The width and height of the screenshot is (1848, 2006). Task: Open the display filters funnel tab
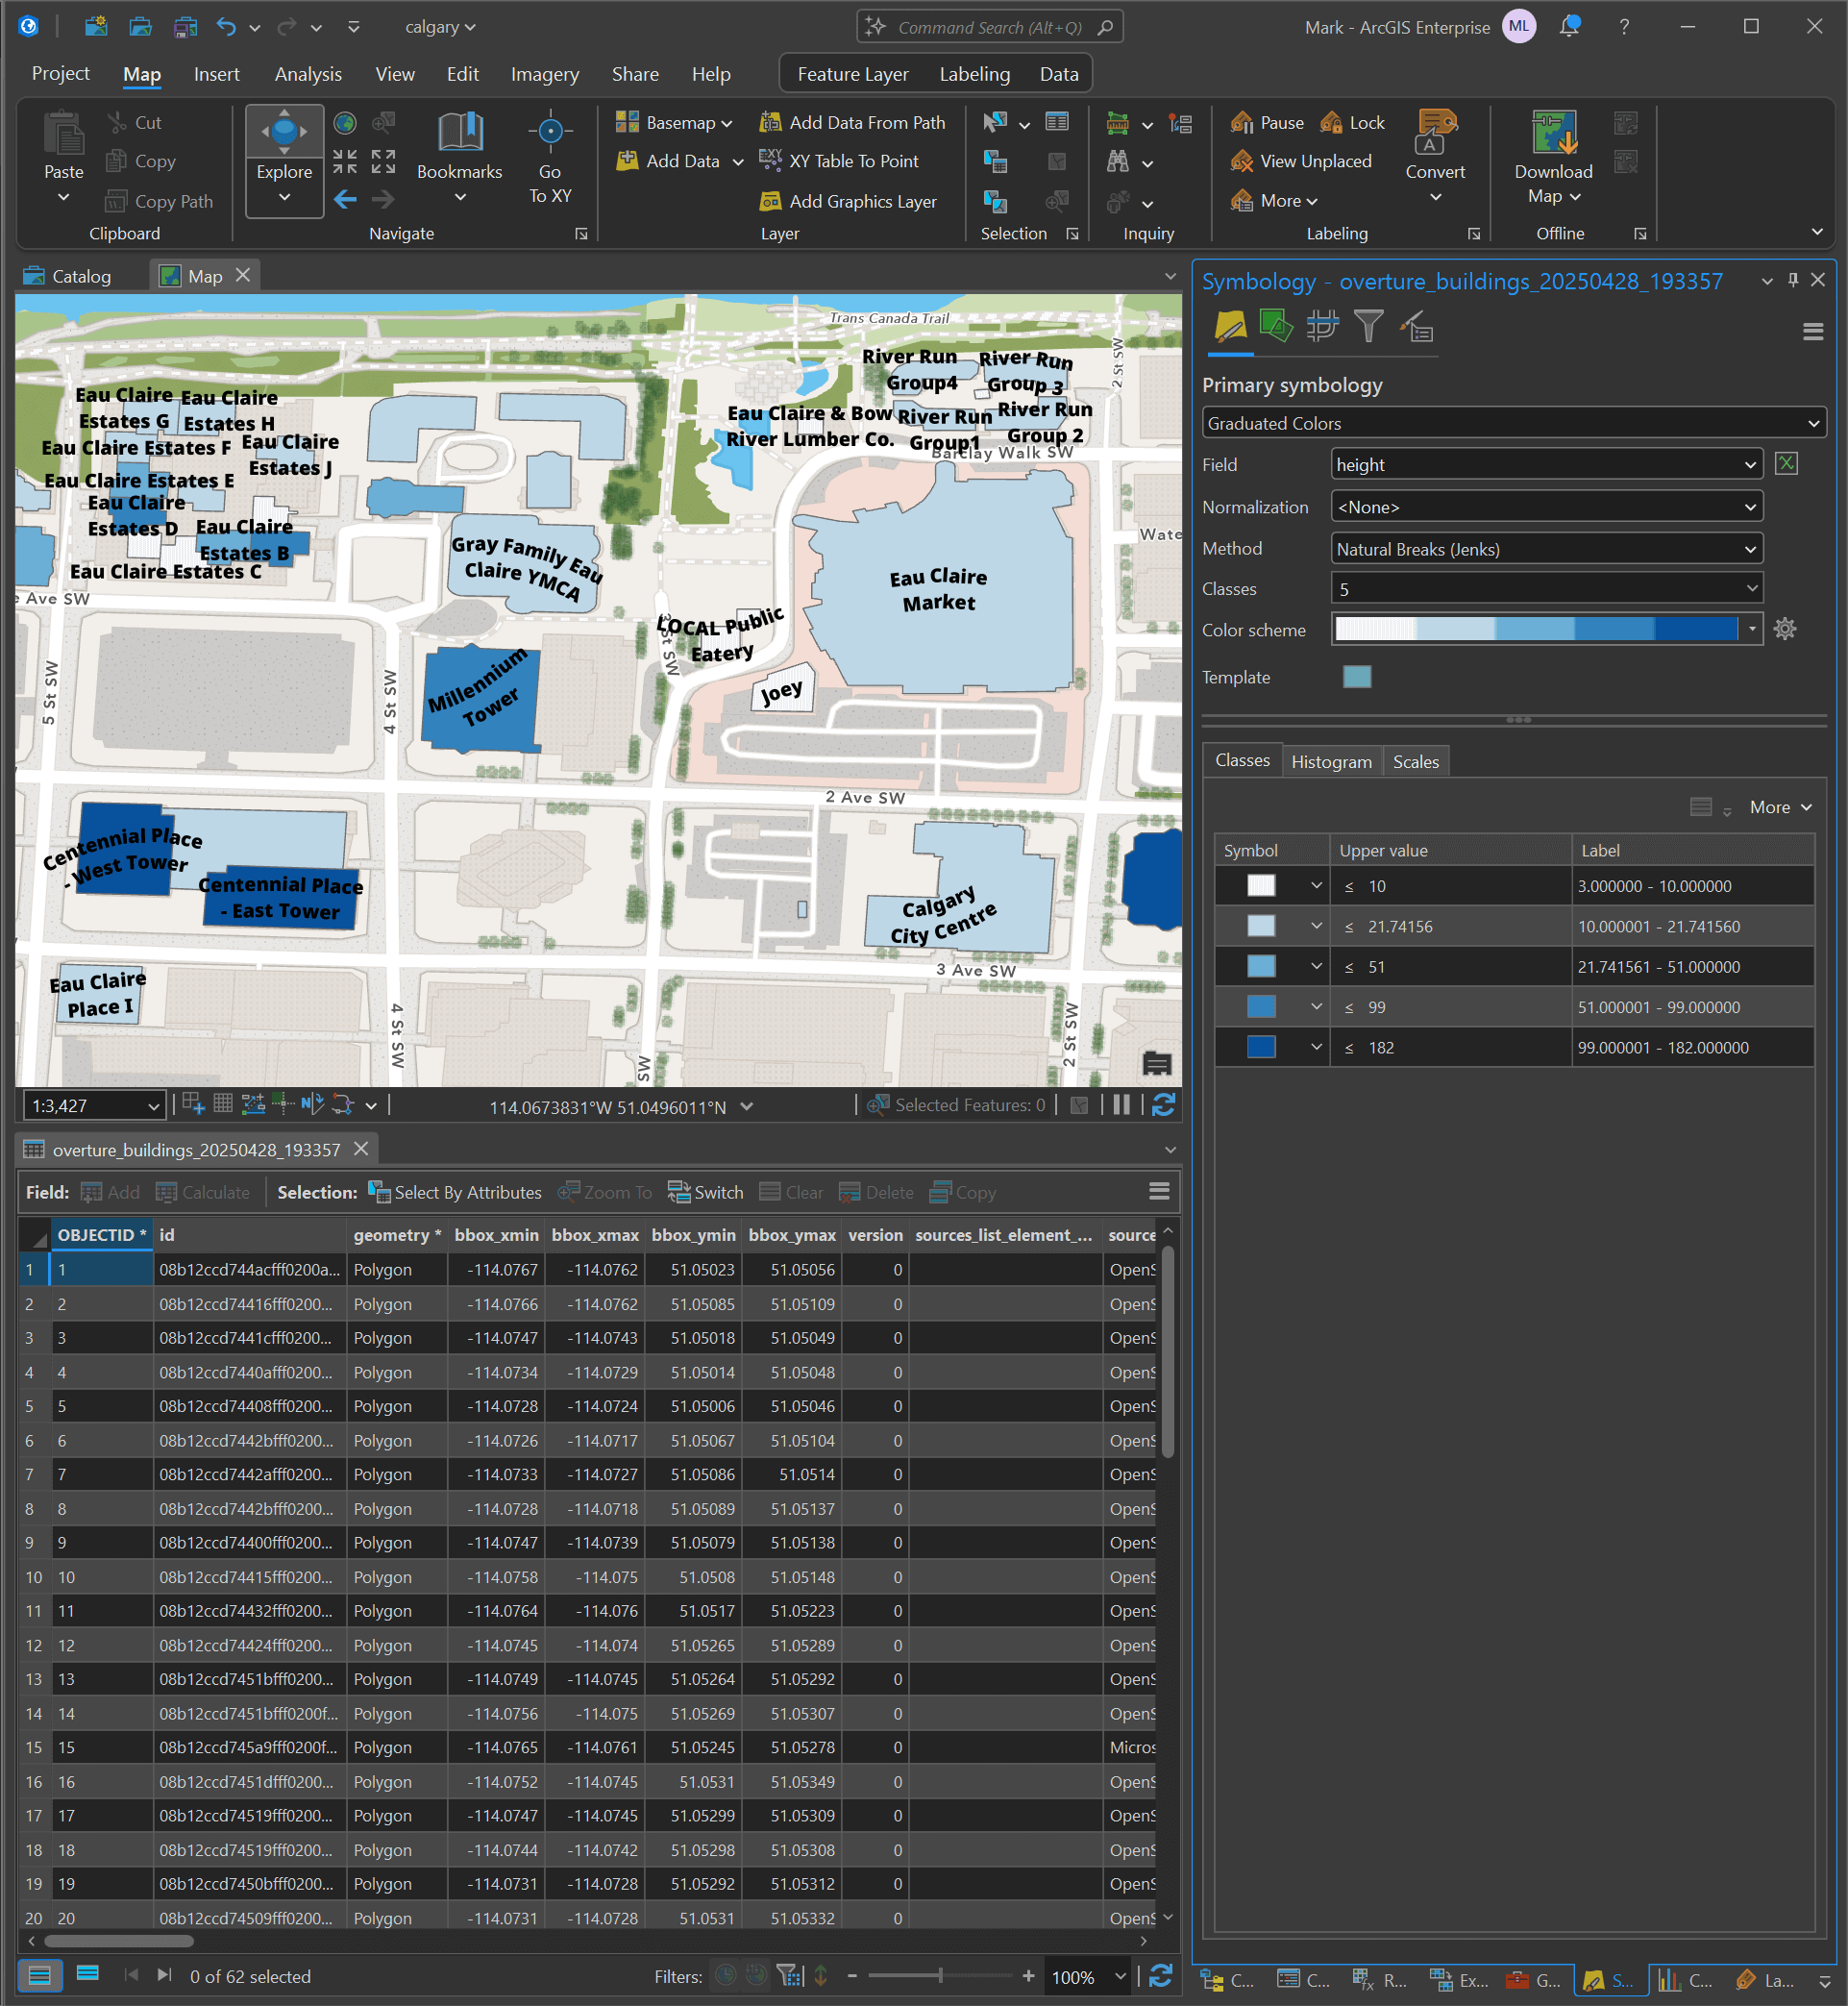pyautogui.click(x=1368, y=326)
